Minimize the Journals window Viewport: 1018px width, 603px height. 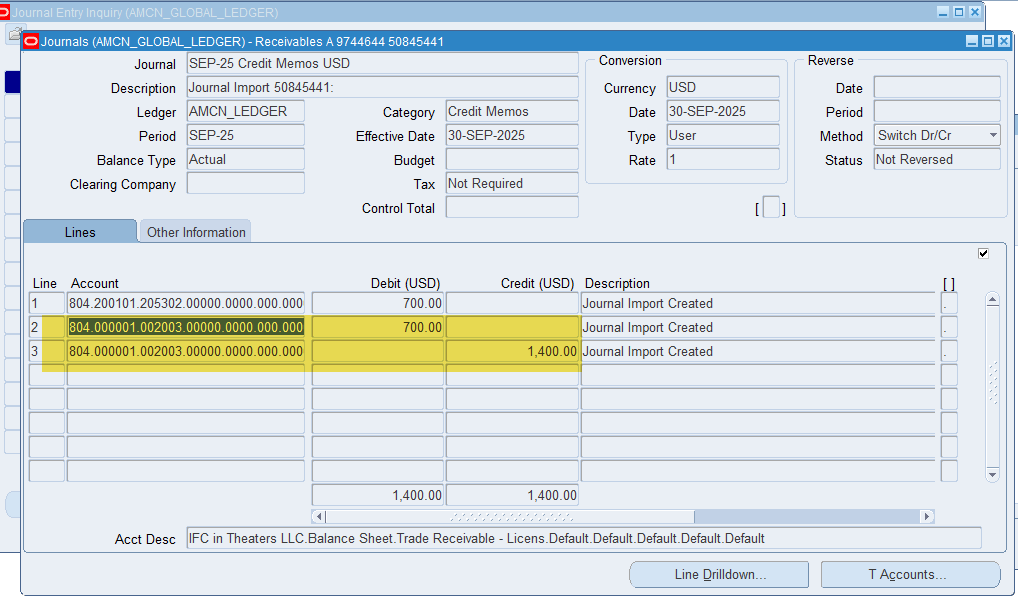tap(972, 42)
